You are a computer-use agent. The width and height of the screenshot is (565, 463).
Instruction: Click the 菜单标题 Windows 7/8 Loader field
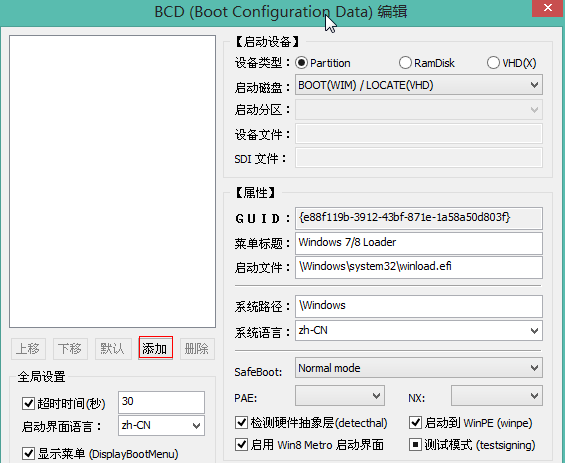(419, 243)
